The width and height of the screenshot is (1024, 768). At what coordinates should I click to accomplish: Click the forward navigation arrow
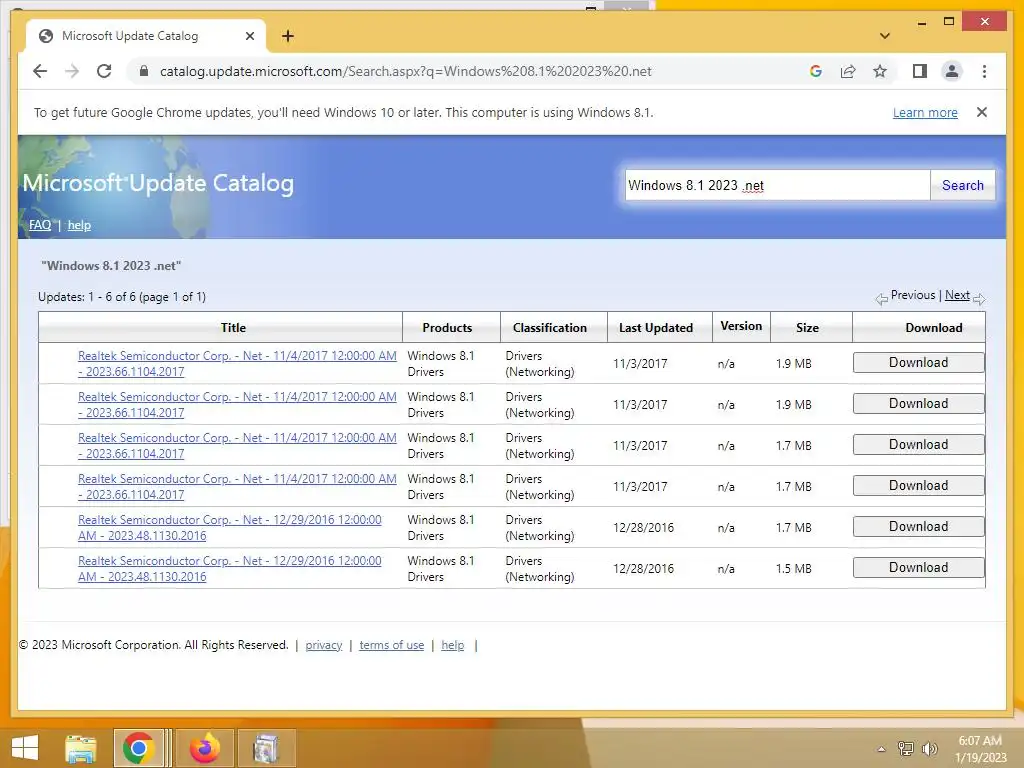(72, 71)
